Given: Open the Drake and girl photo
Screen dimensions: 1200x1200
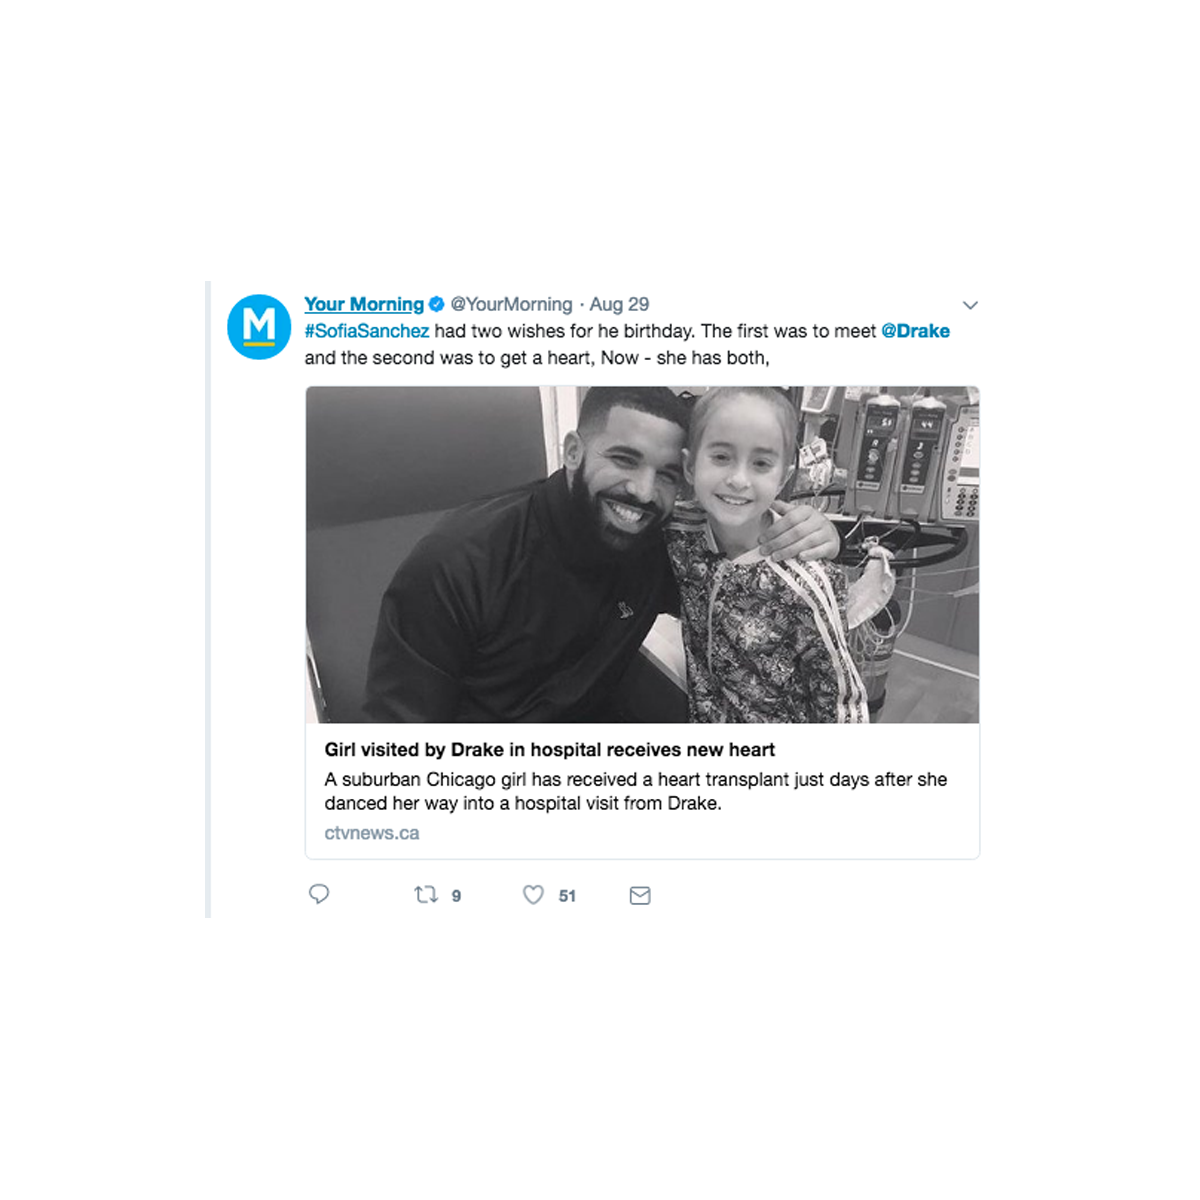Looking at the screenshot, I should click(x=642, y=554).
